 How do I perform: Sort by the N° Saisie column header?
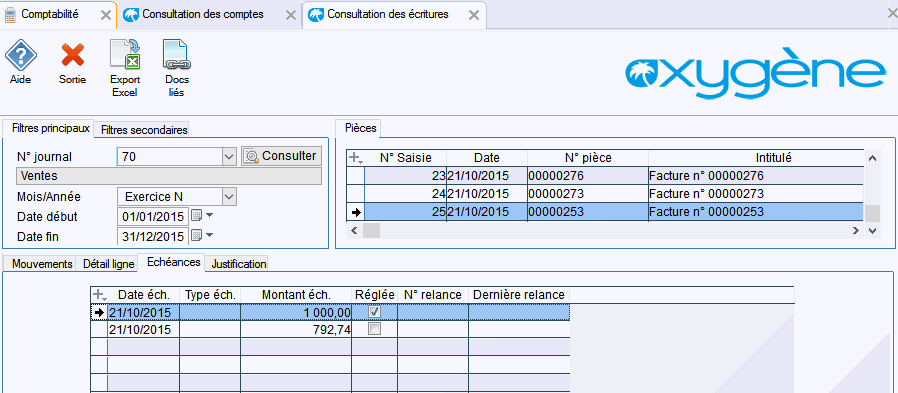[405, 158]
